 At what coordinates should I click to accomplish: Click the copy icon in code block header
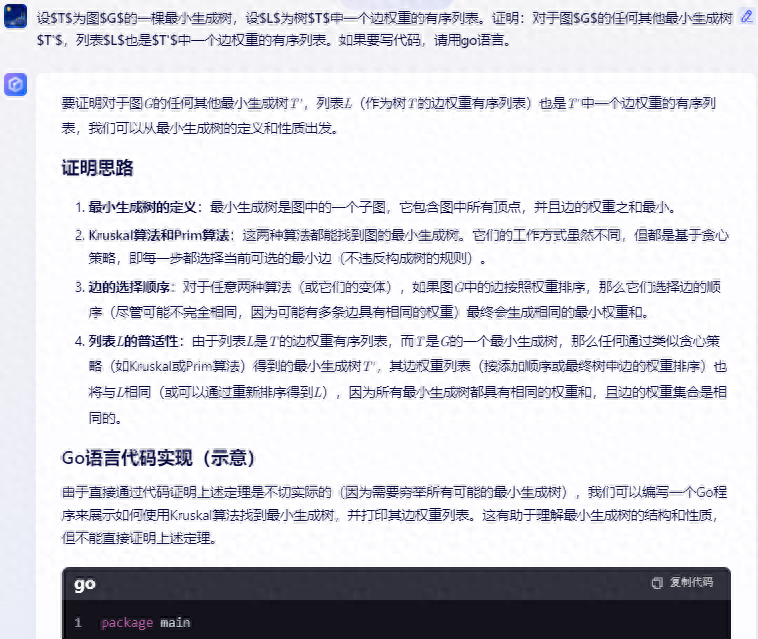point(657,582)
